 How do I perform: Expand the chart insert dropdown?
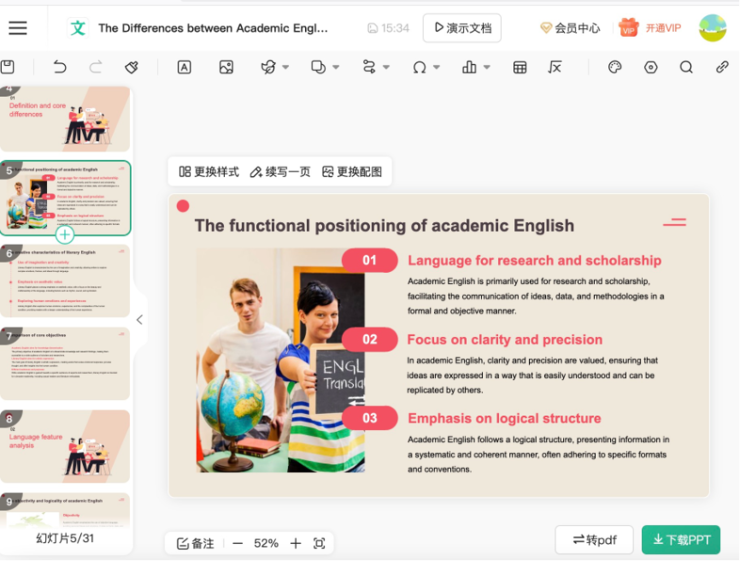coord(486,68)
